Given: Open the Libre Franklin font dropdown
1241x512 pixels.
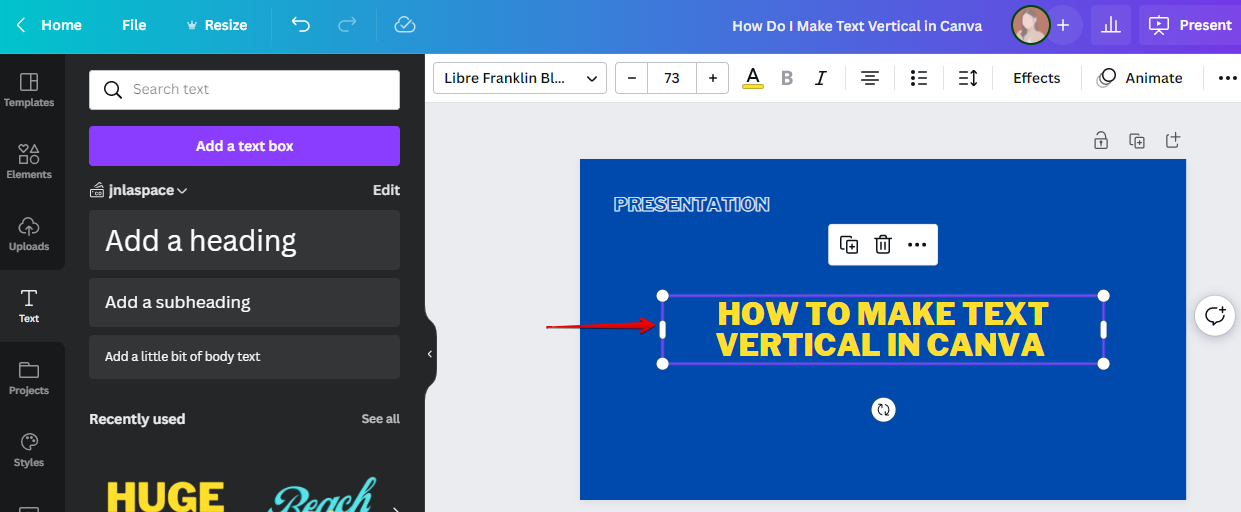Looking at the screenshot, I should tap(519, 78).
